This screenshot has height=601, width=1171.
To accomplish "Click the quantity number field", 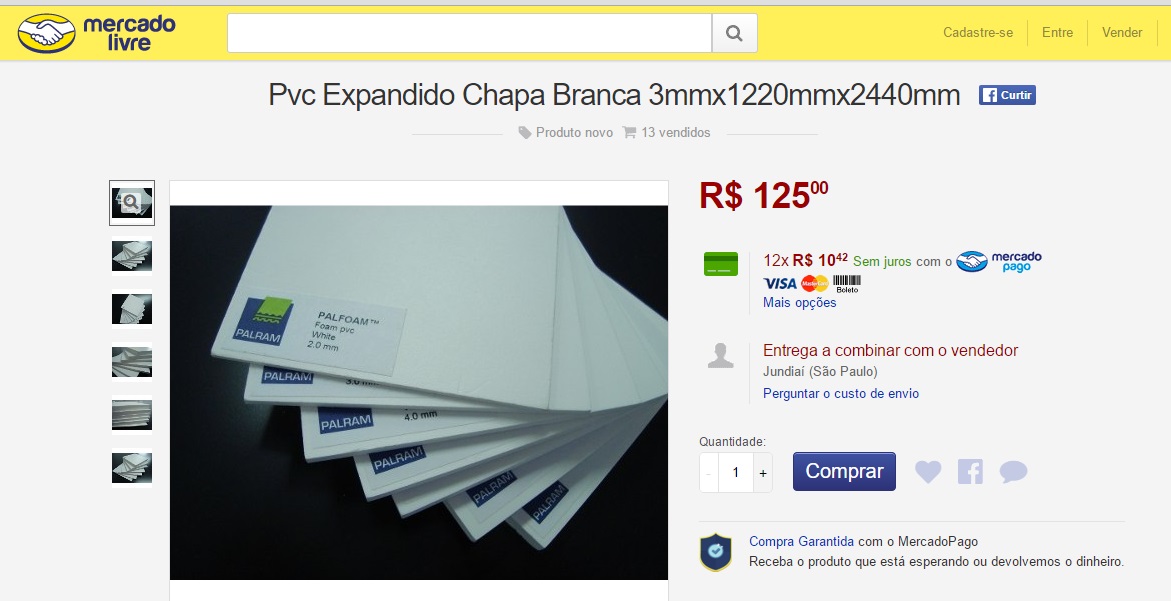I will click(736, 473).
